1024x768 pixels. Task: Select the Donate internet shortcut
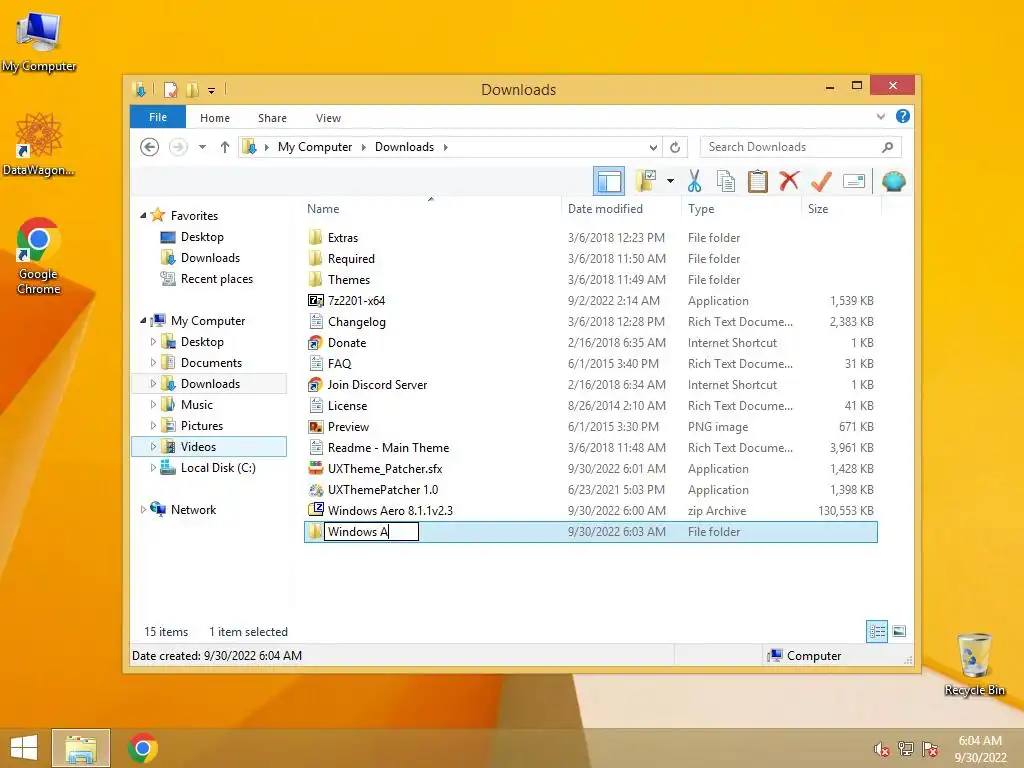pos(591,343)
